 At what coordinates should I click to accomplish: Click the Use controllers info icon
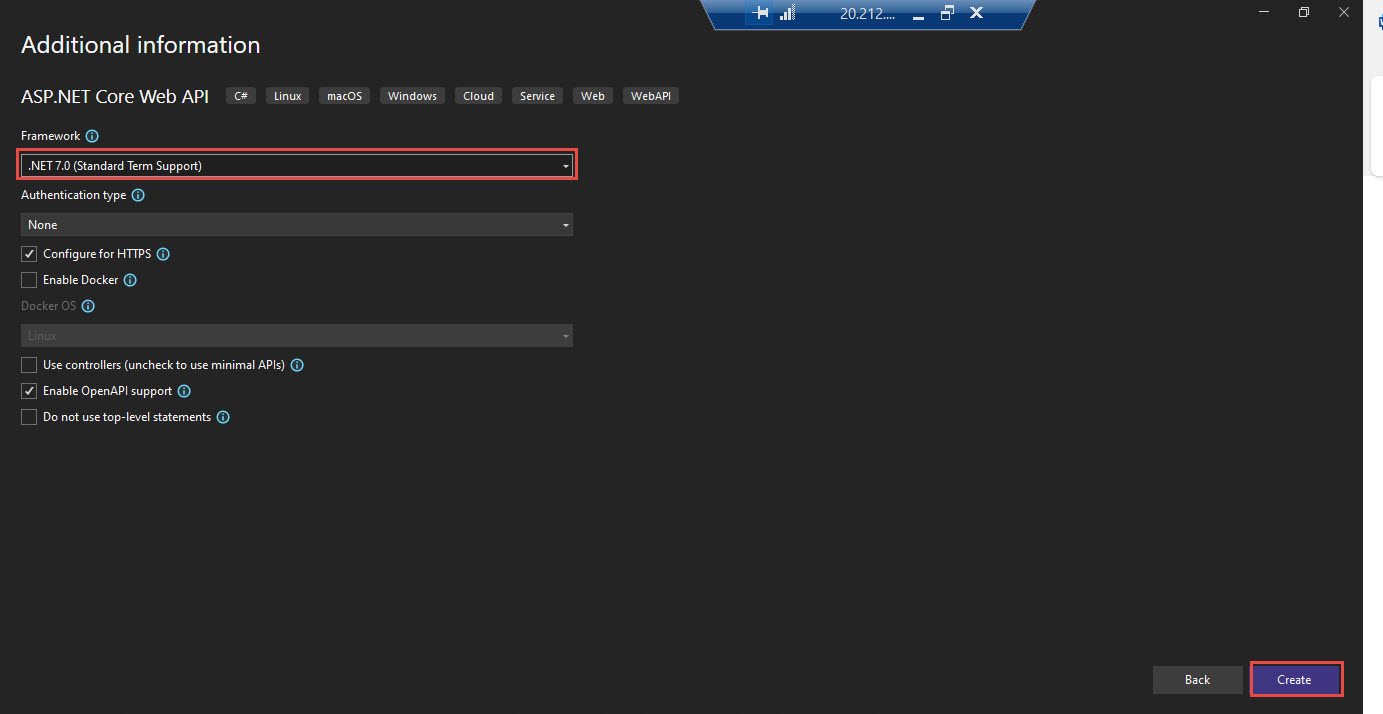click(x=296, y=365)
